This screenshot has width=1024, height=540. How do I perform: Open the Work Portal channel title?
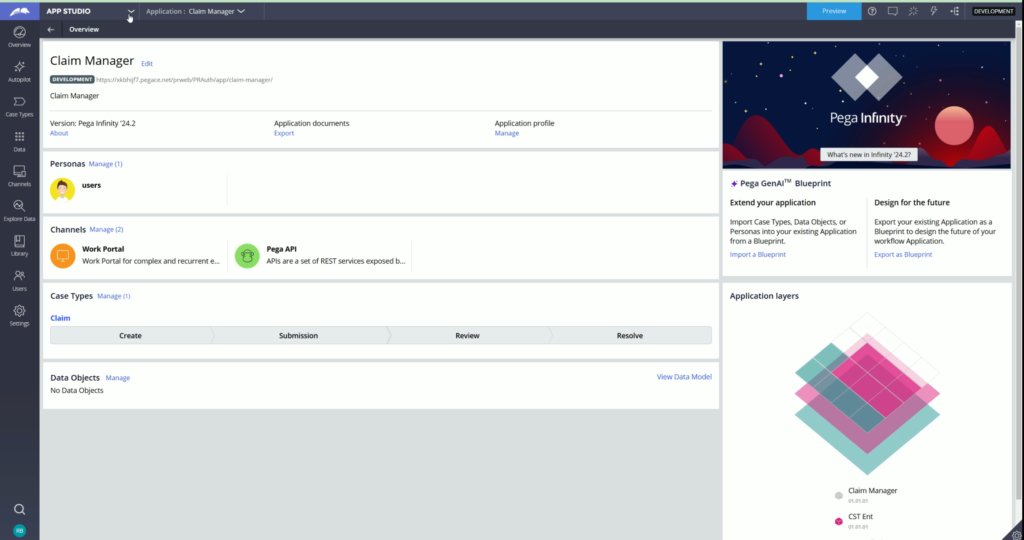tap(103, 249)
